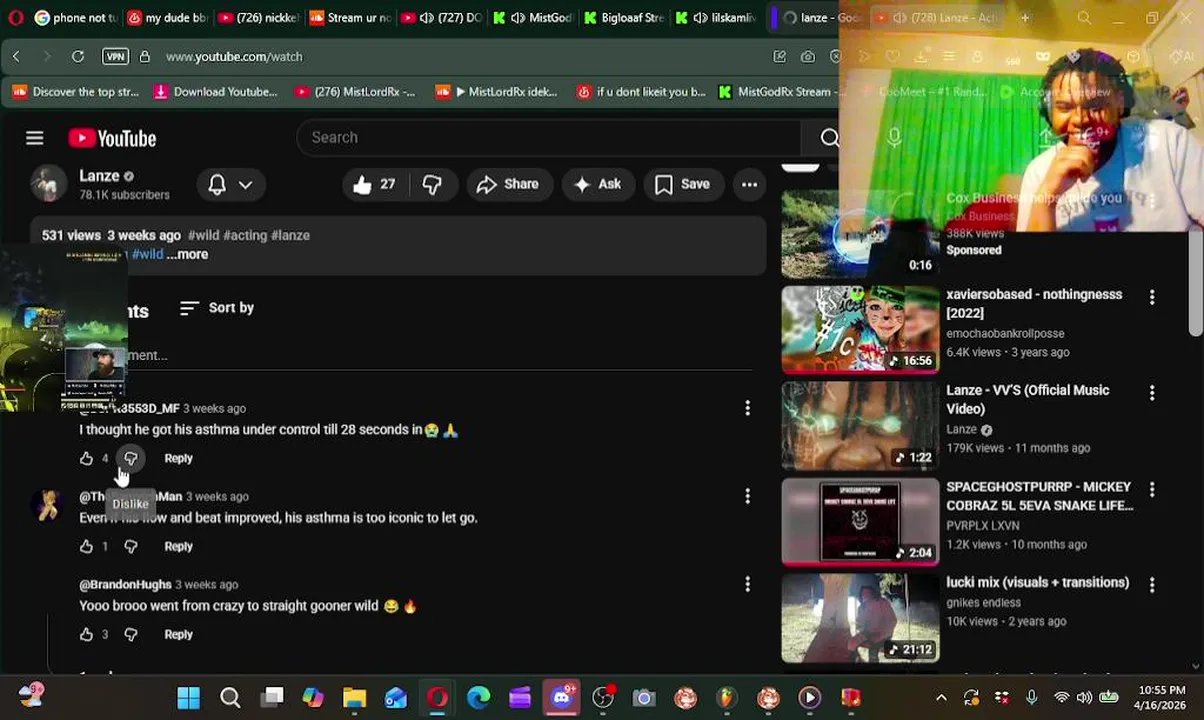Open options for lucki mix video
Image resolution: width=1204 pixels, height=720 pixels.
pos(1152,584)
